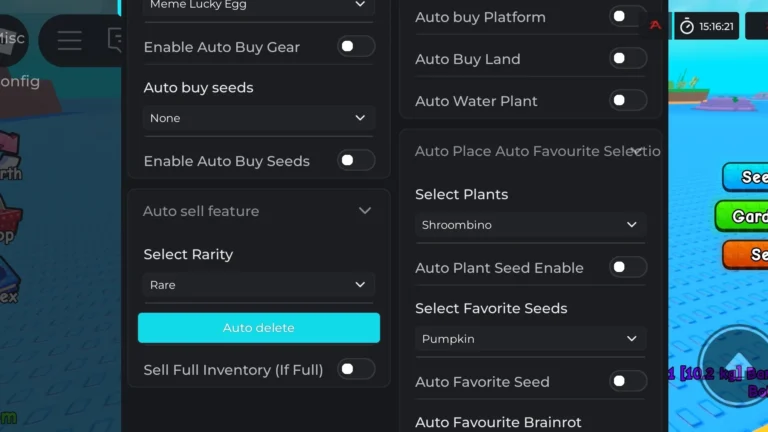Turn on Auto Water Plant

click(x=628, y=101)
